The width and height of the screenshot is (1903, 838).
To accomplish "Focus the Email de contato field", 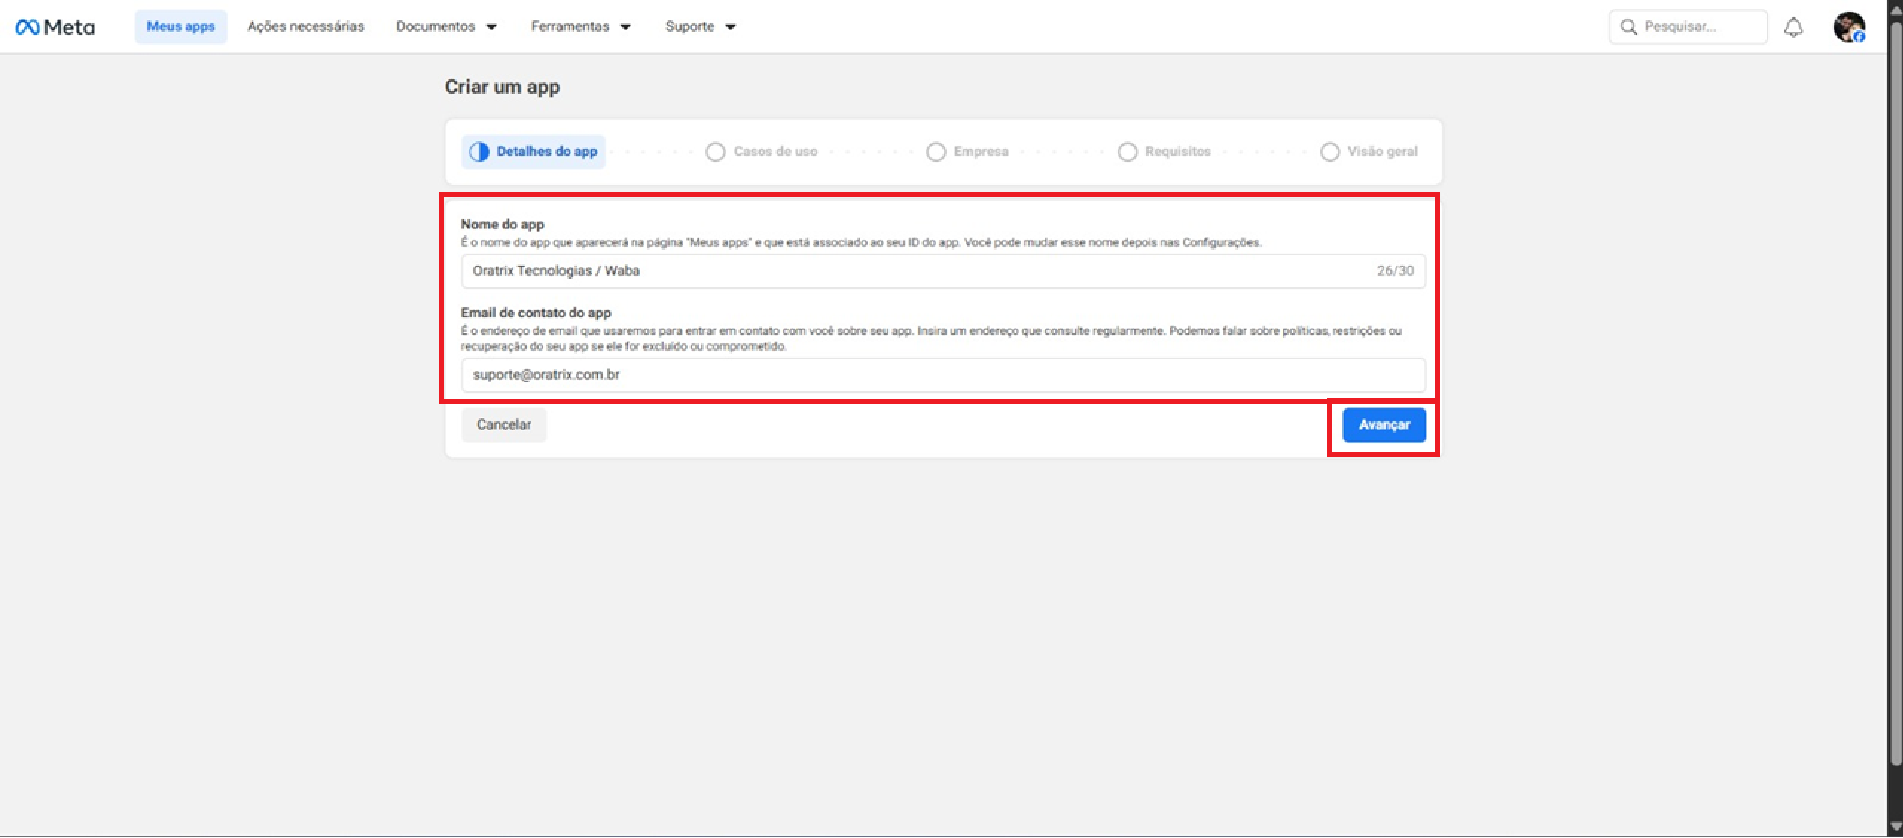I will [x=942, y=375].
